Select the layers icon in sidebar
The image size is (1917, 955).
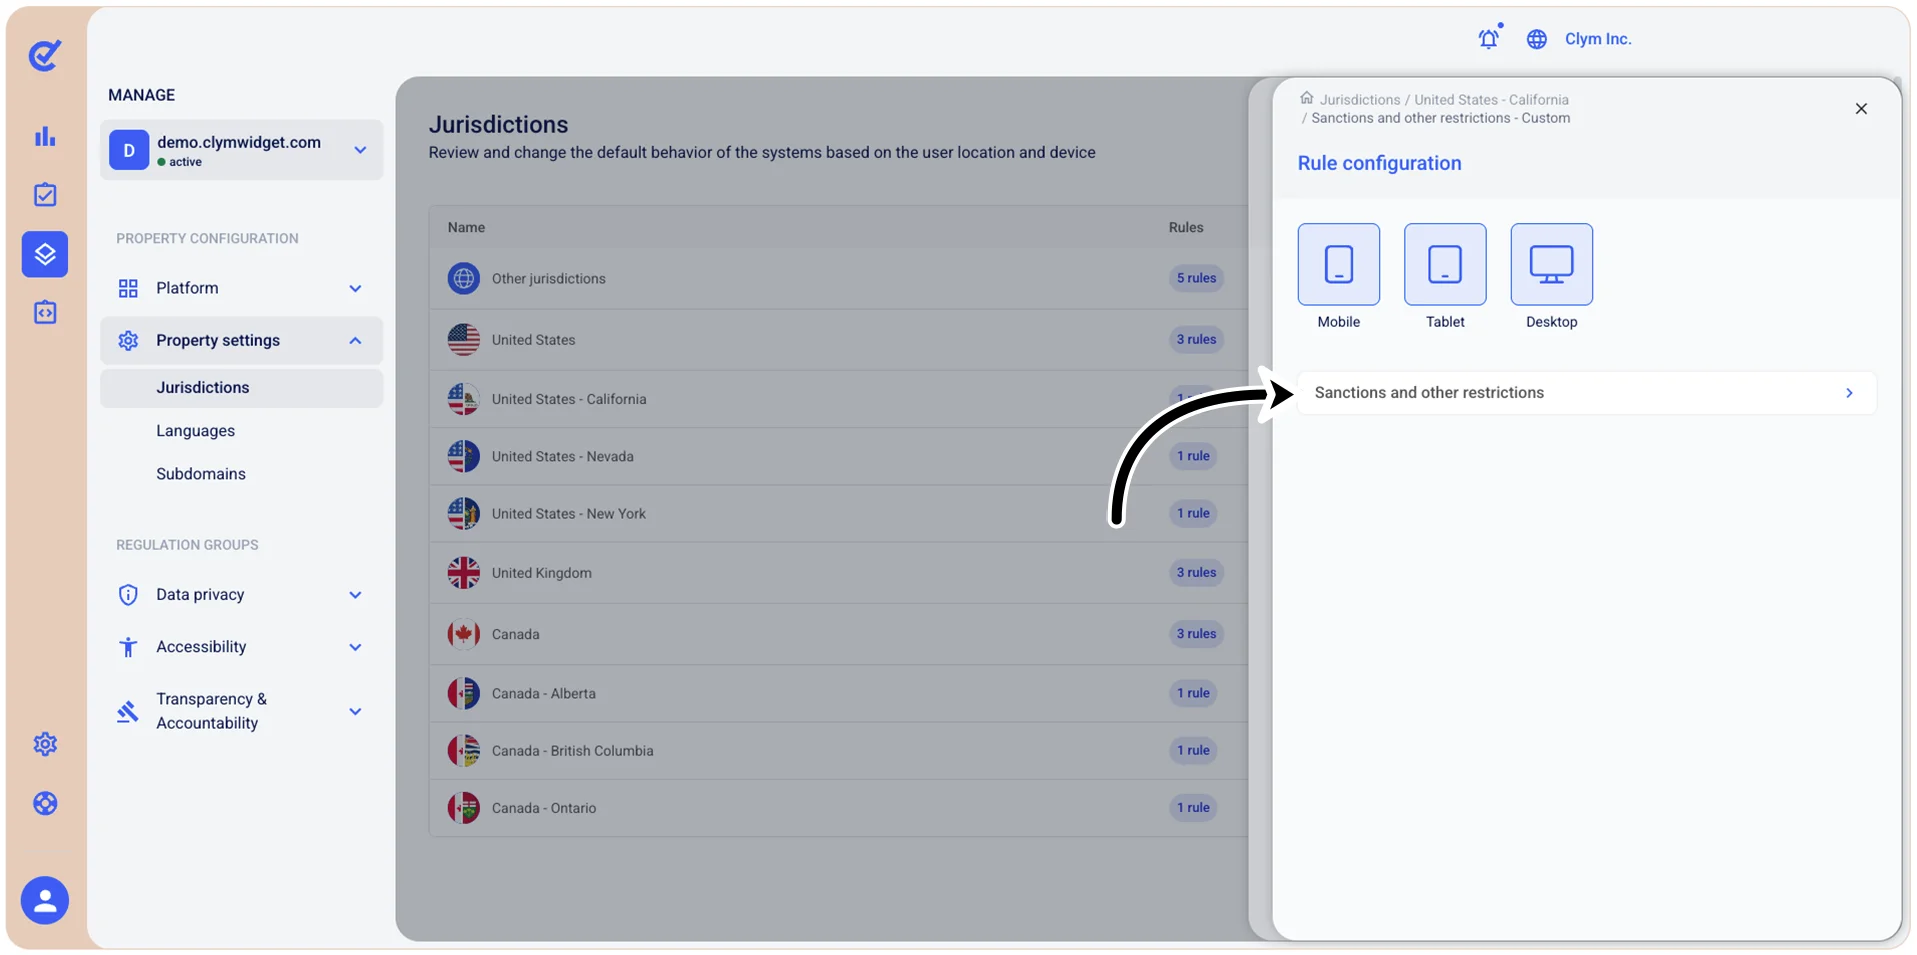tap(45, 254)
